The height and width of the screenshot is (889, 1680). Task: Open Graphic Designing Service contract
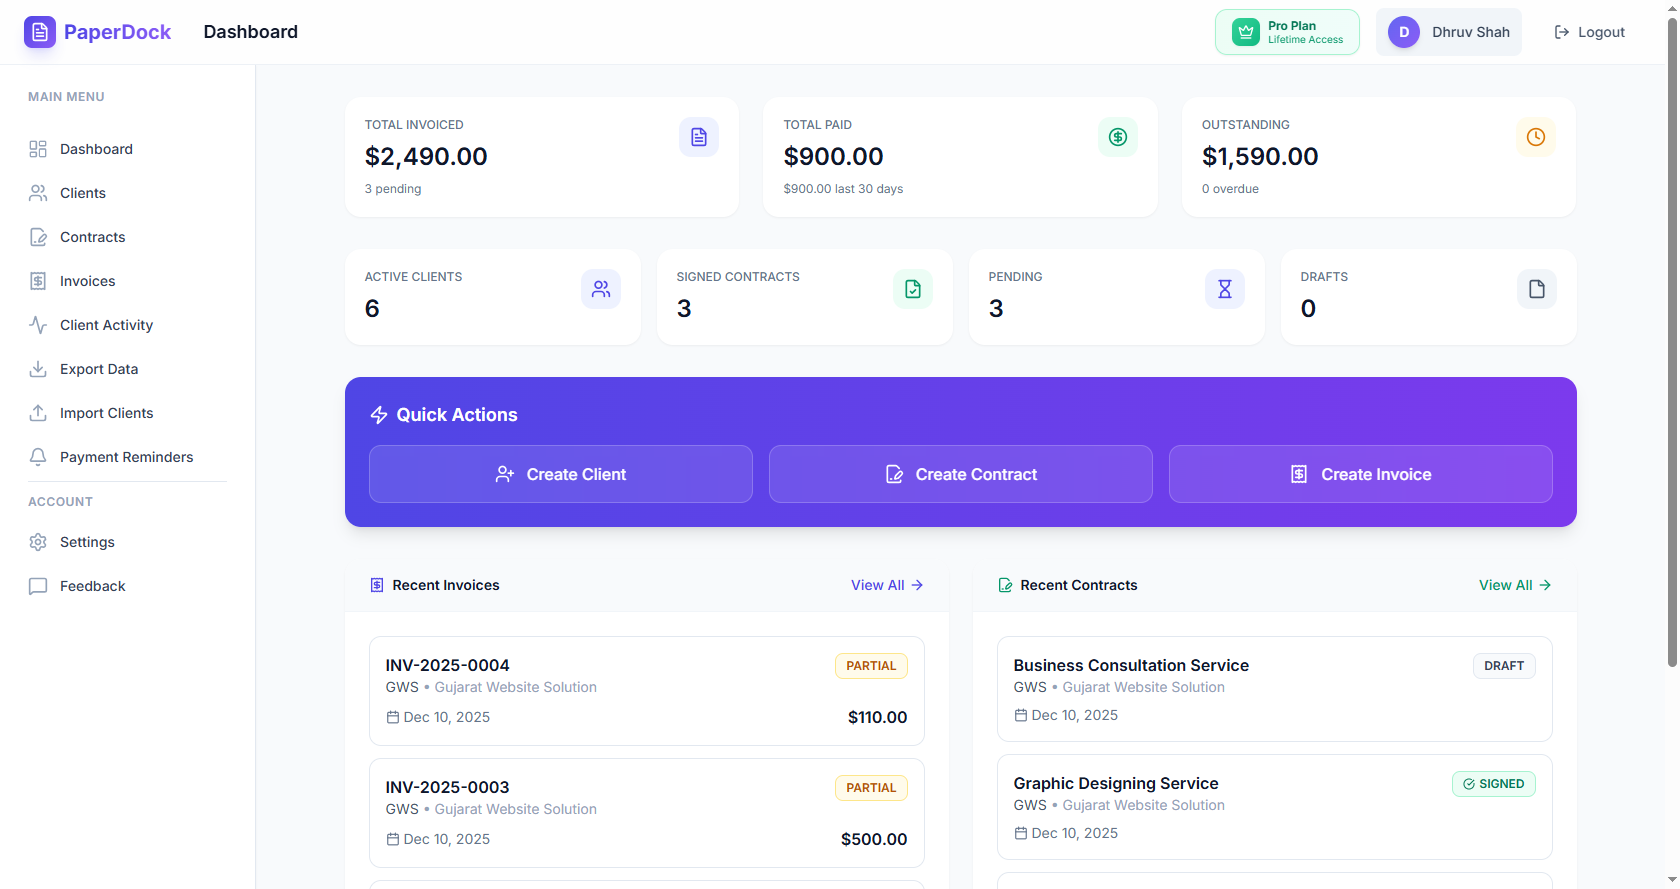(1275, 807)
